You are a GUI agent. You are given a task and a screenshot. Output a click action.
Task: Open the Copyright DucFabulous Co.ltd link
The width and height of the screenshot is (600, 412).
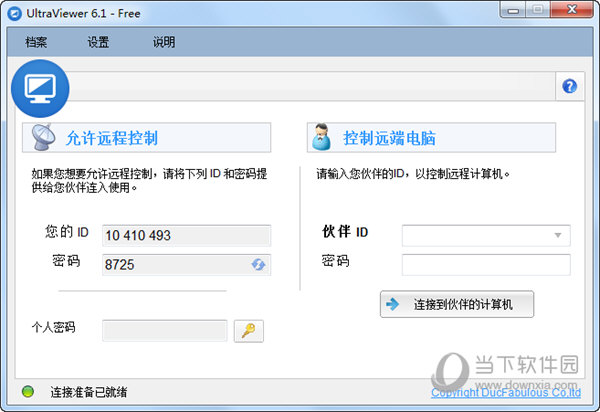[506, 392]
